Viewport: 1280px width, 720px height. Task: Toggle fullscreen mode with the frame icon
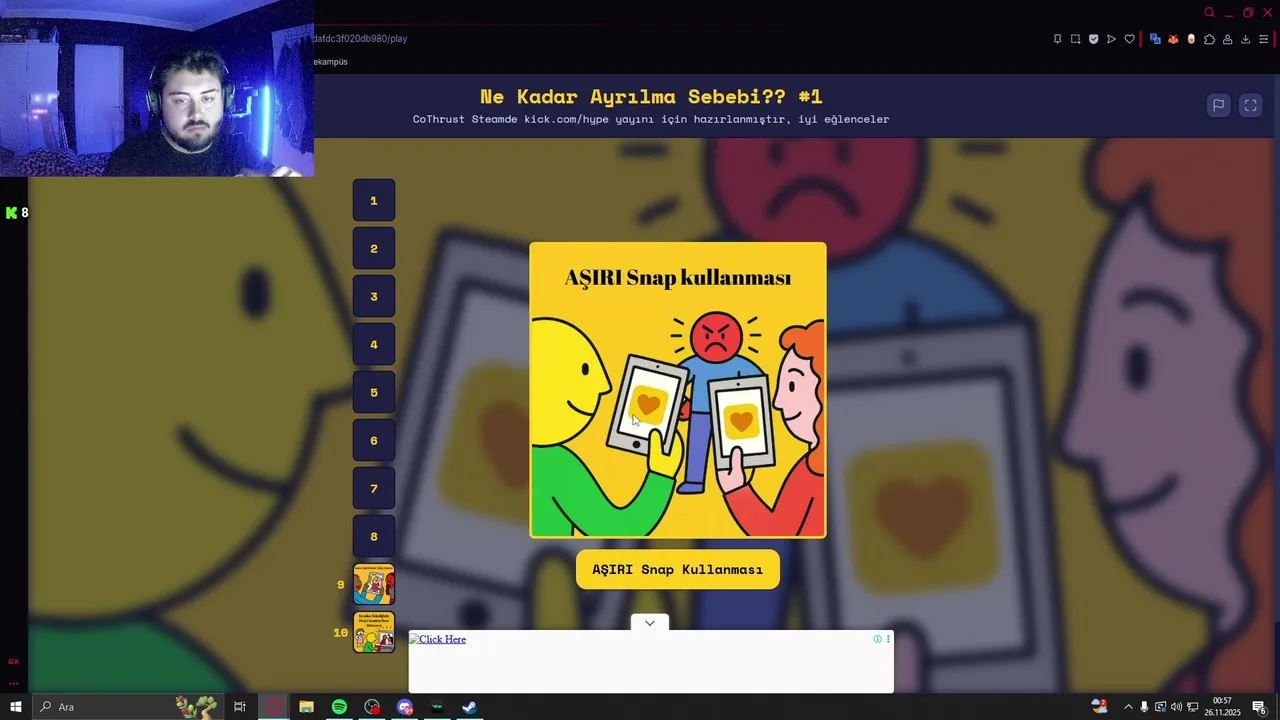point(1250,105)
